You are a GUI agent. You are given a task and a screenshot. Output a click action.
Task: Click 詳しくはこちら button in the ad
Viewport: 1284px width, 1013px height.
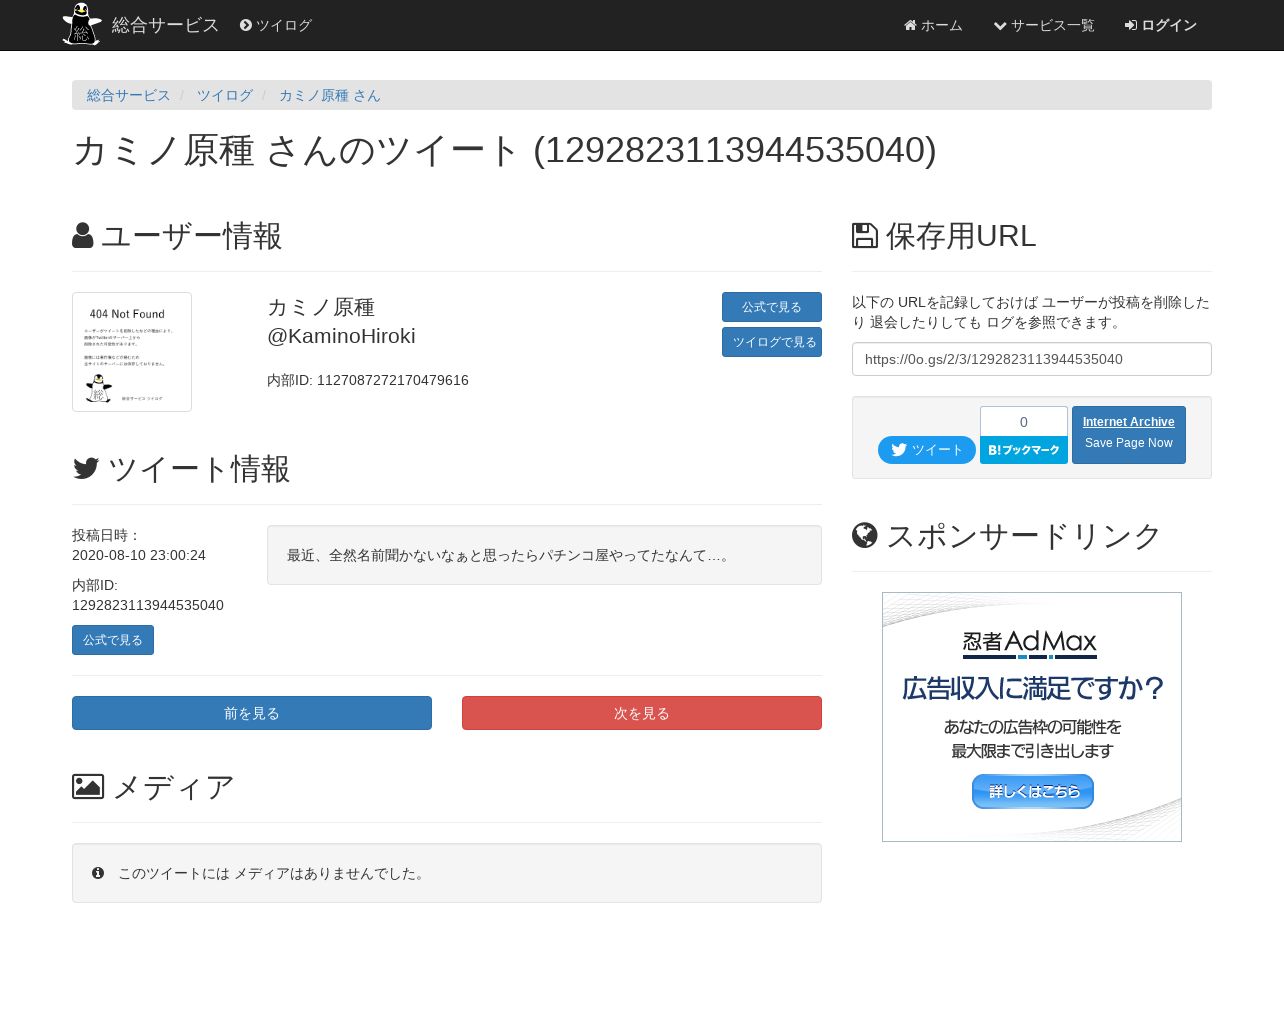tap(1033, 792)
